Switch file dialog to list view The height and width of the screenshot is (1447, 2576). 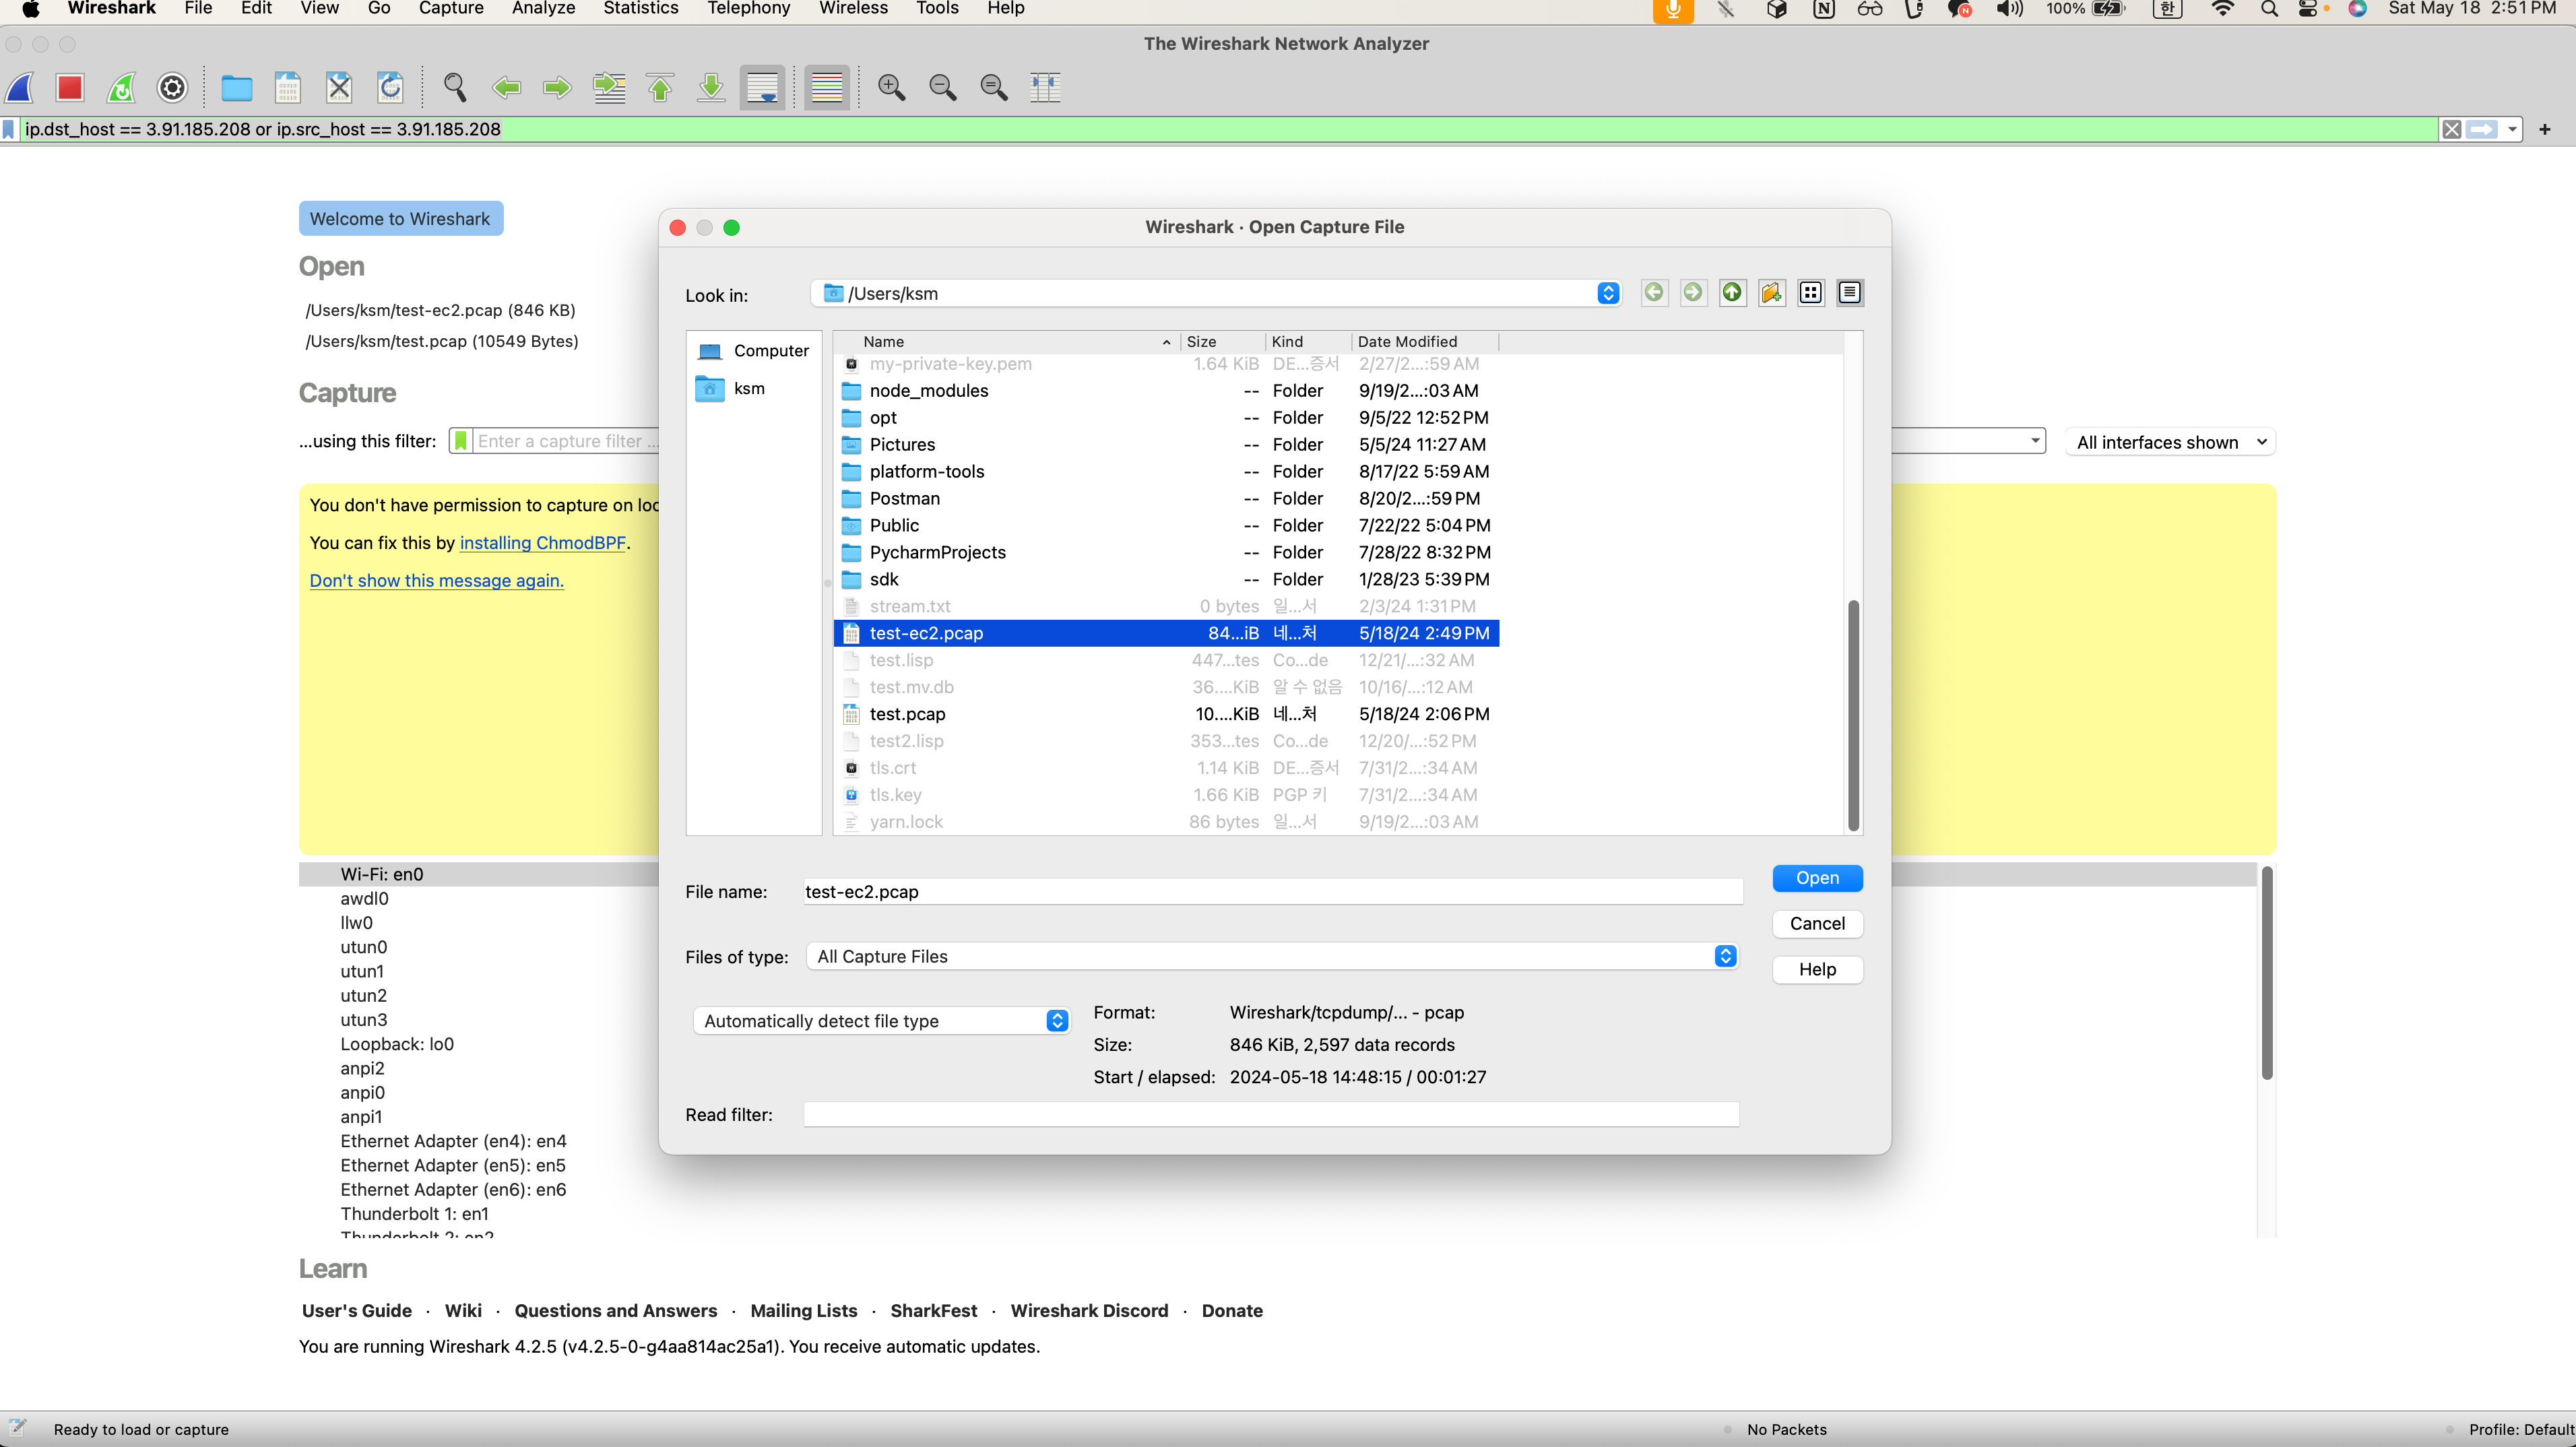click(1810, 293)
